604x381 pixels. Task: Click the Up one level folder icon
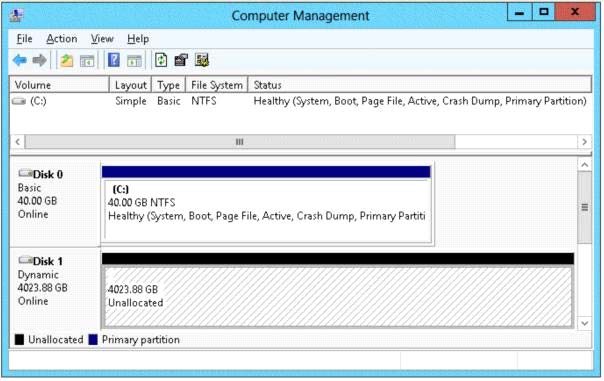coord(67,60)
